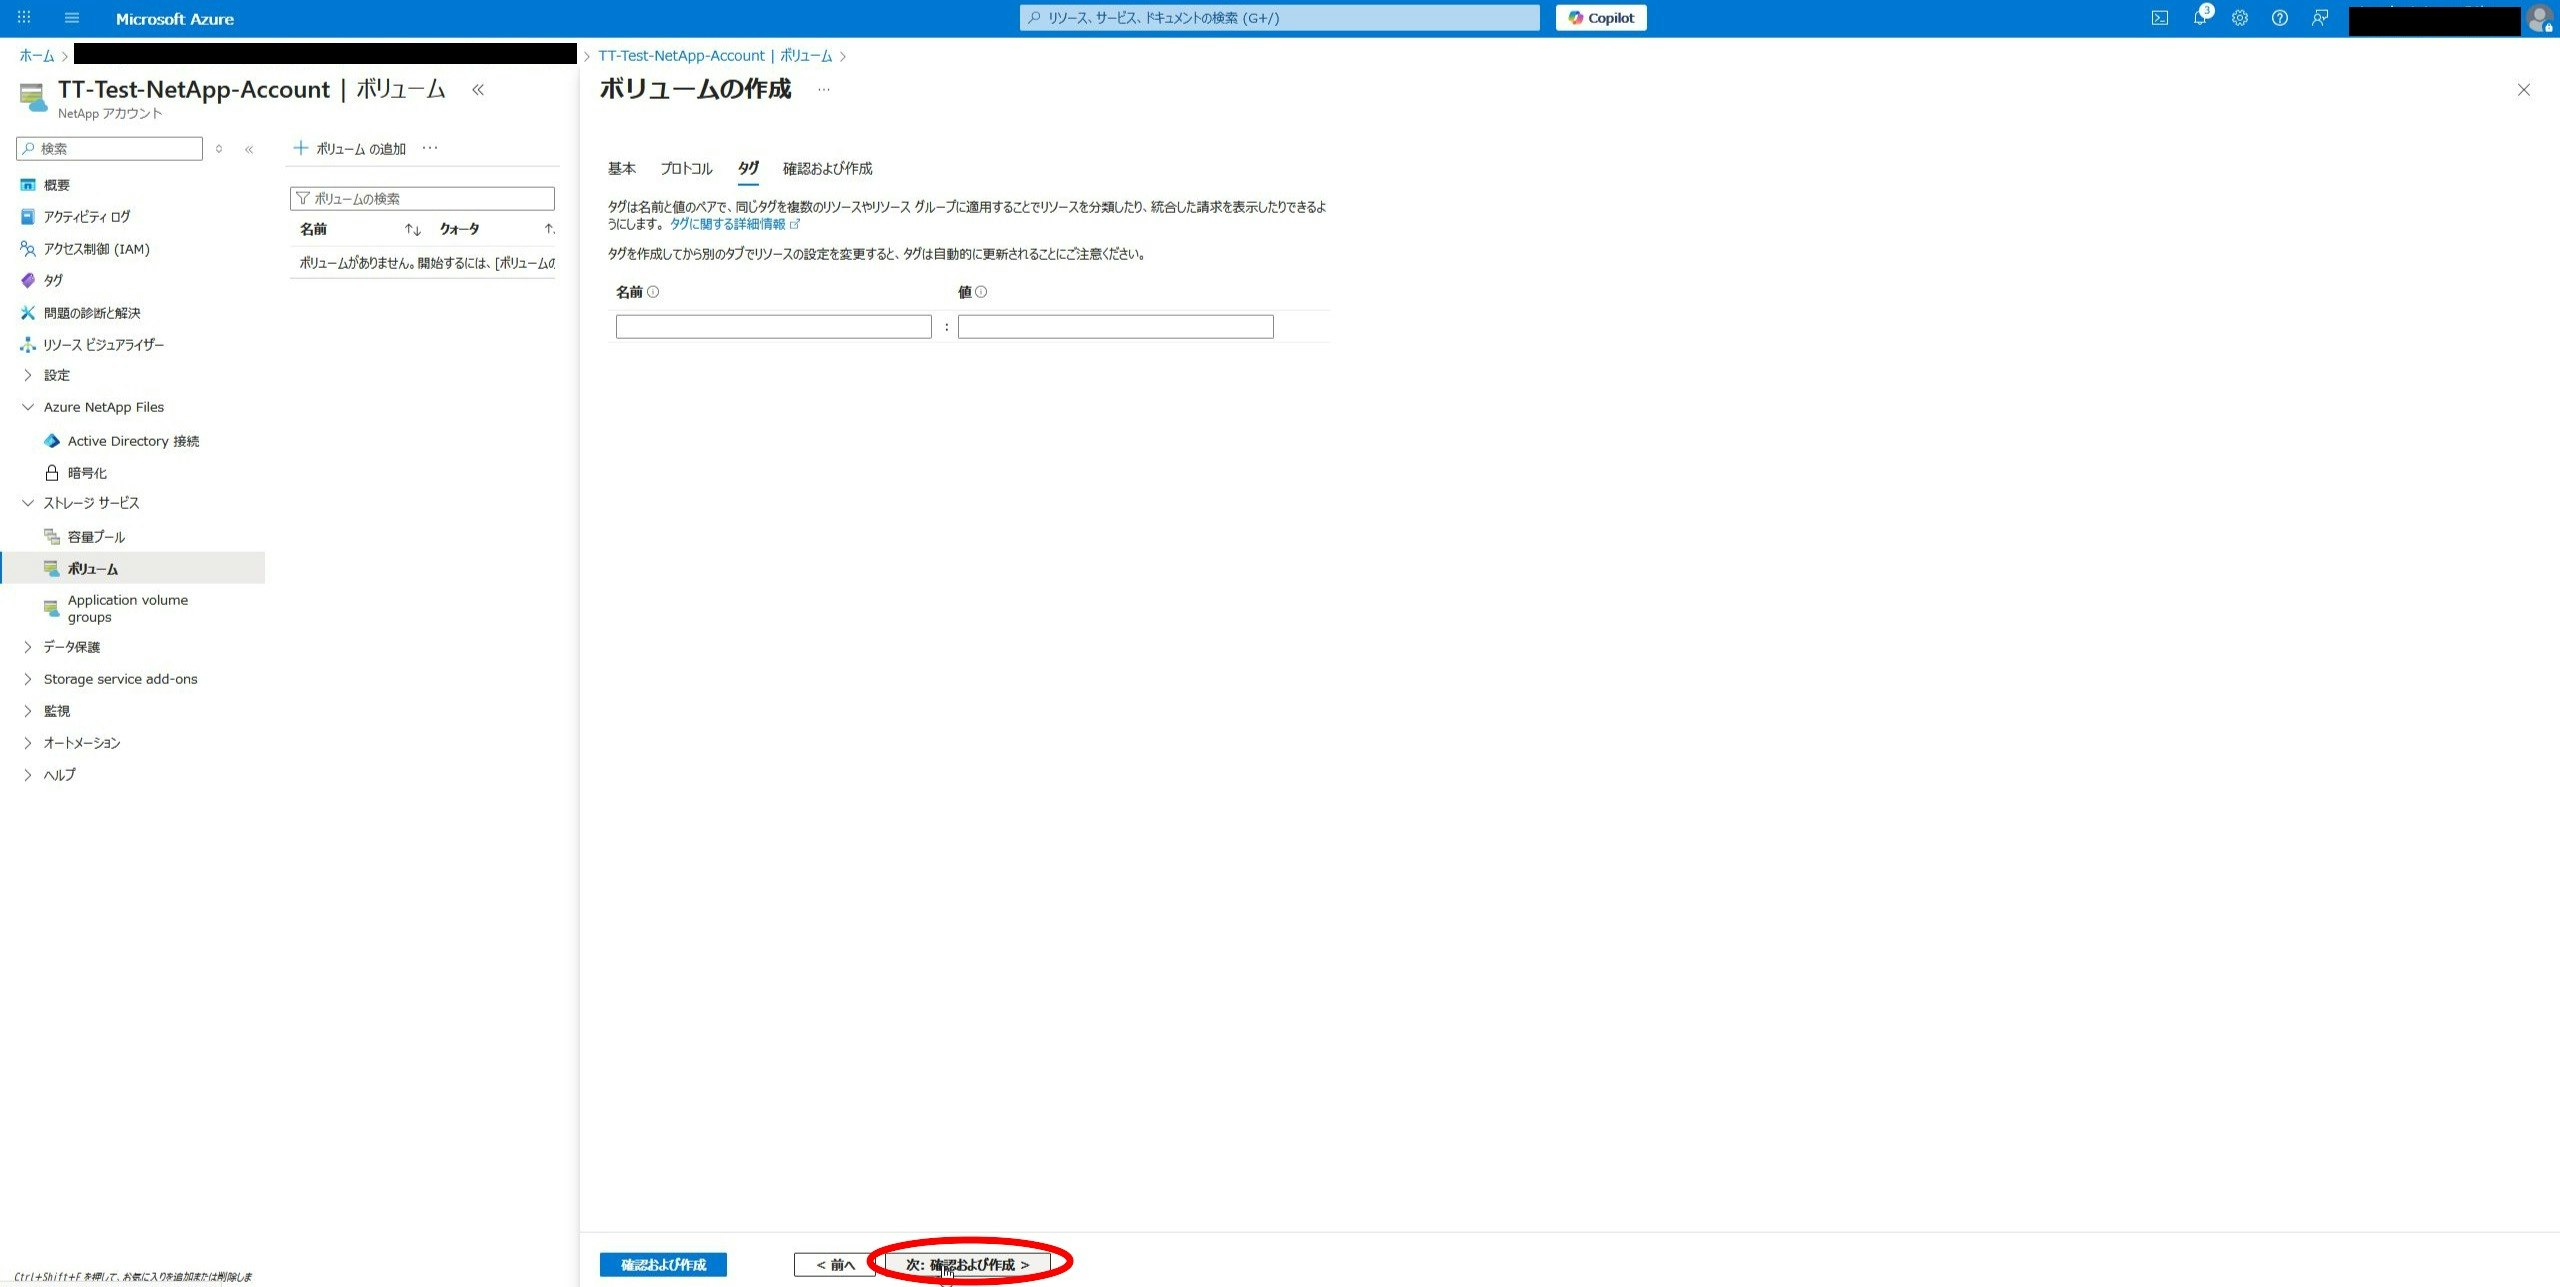This screenshot has width=2560, height=1287.
Task: Click the info icon beside 値 label
Action: (x=981, y=292)
